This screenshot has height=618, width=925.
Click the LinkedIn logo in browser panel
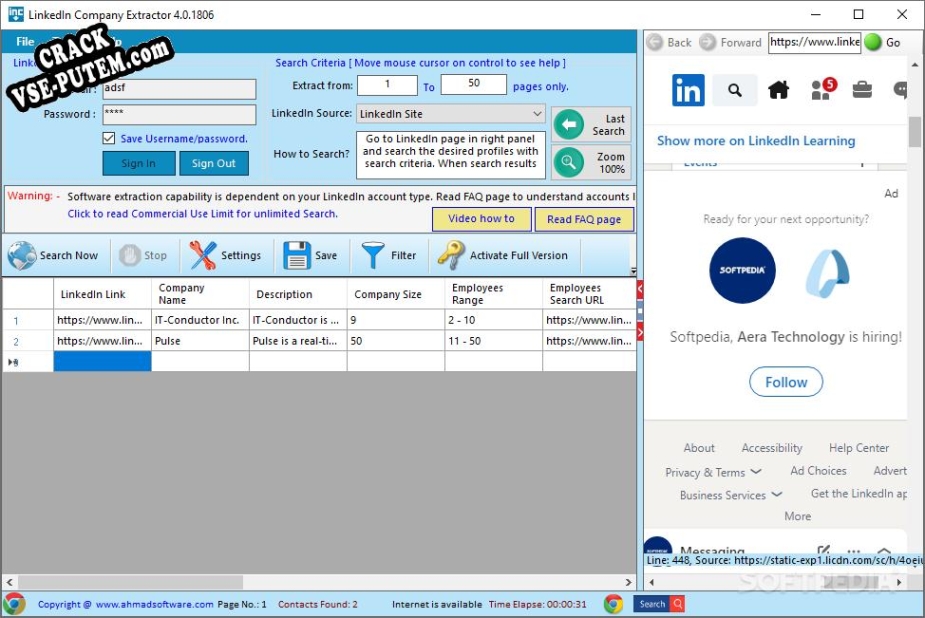click(x=688, y=90)
